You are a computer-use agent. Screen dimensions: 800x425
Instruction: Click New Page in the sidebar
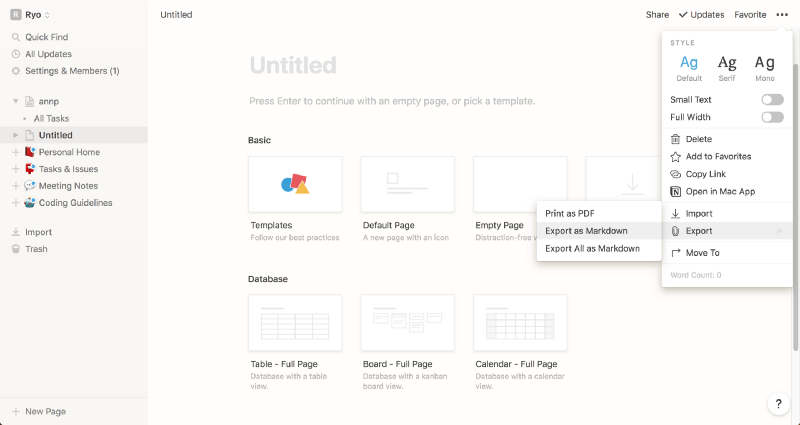coord(45,411)
